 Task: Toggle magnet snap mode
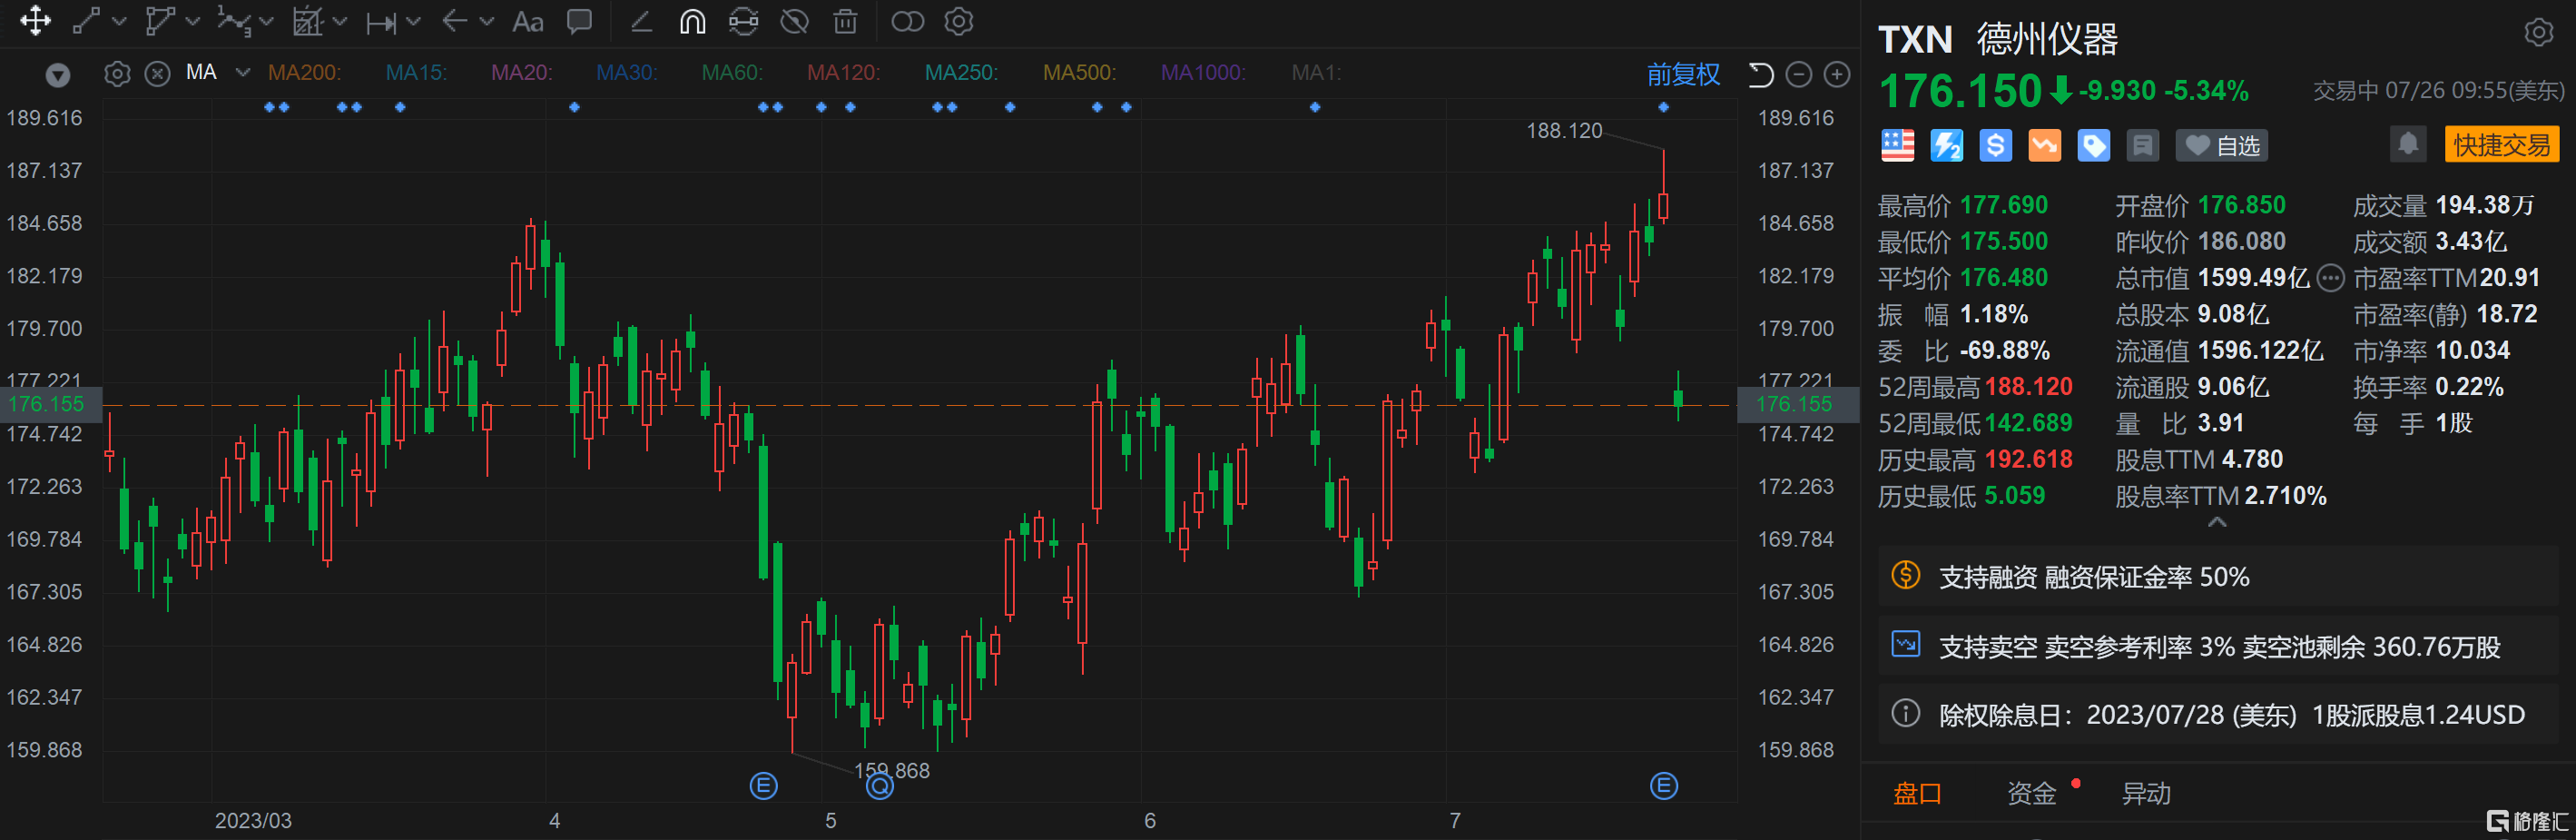692,21
